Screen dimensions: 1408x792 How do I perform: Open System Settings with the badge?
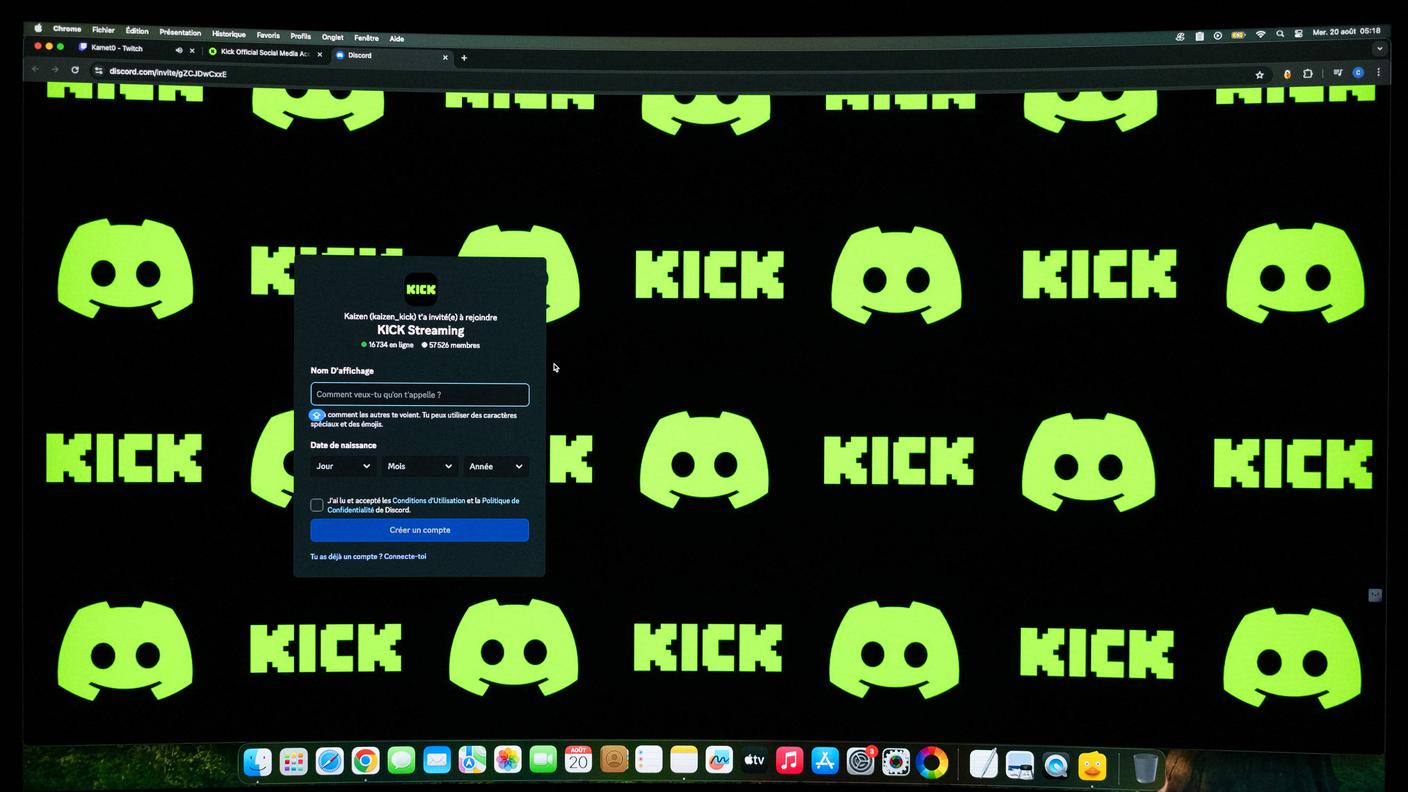[860, 762]
